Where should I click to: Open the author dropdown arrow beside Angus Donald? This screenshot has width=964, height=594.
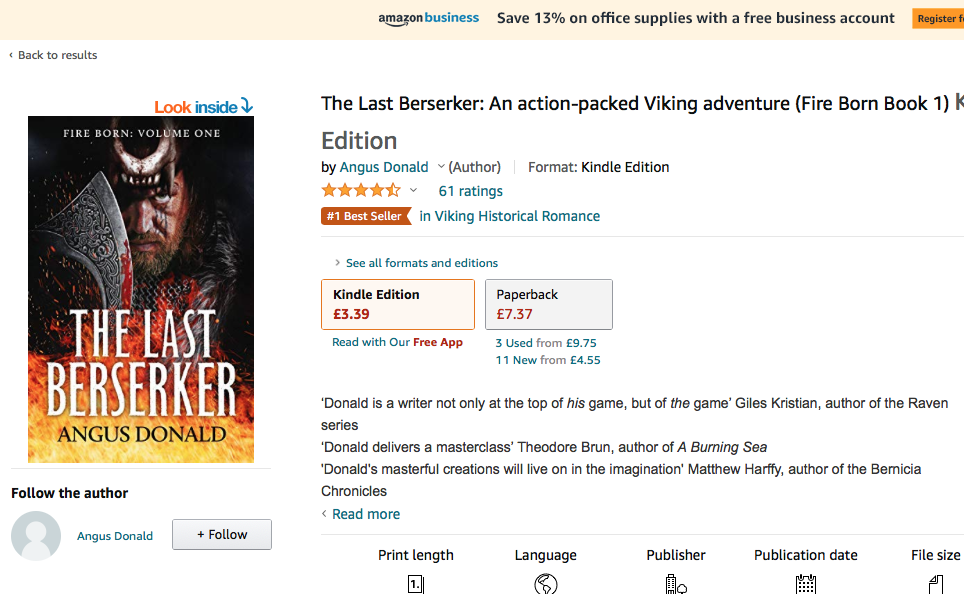point(441,167)
